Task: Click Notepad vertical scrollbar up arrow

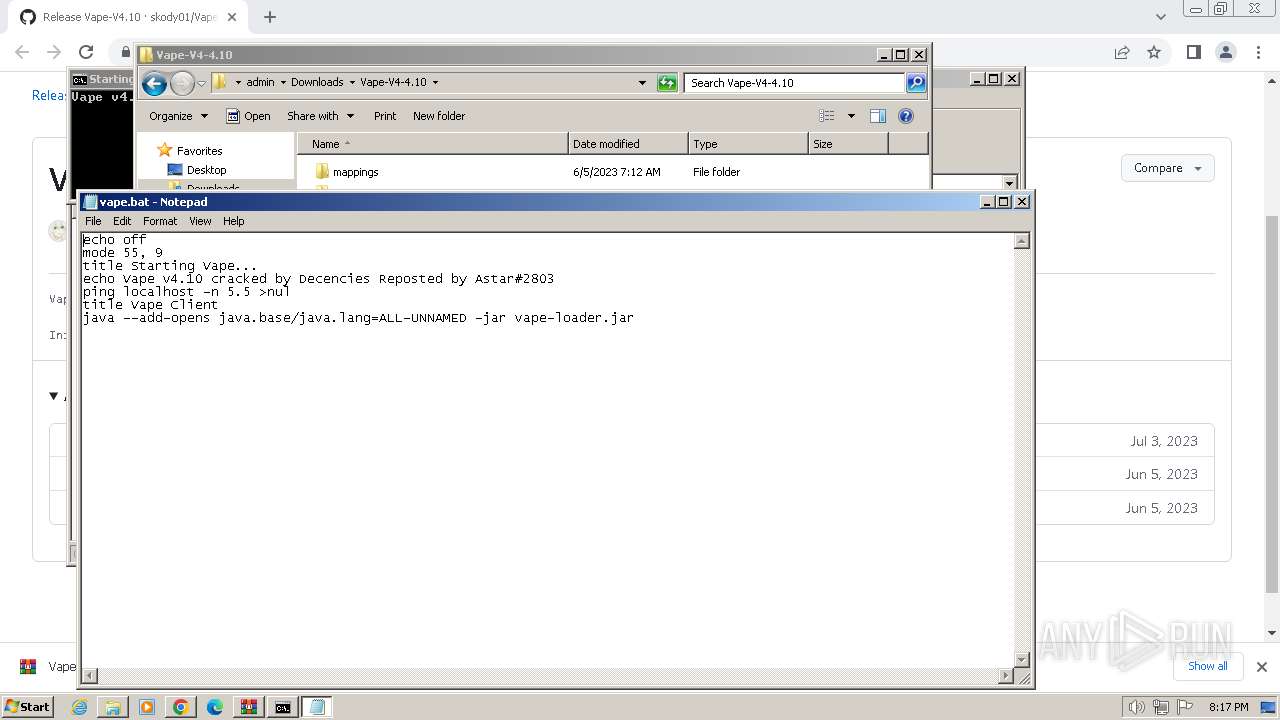Action: 1021,241
